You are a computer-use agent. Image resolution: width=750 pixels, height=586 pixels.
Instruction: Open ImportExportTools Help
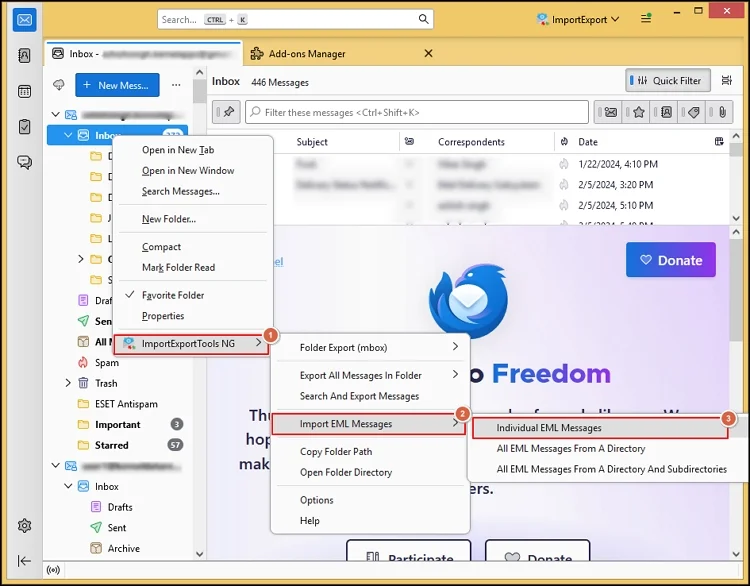click(370, 520)
